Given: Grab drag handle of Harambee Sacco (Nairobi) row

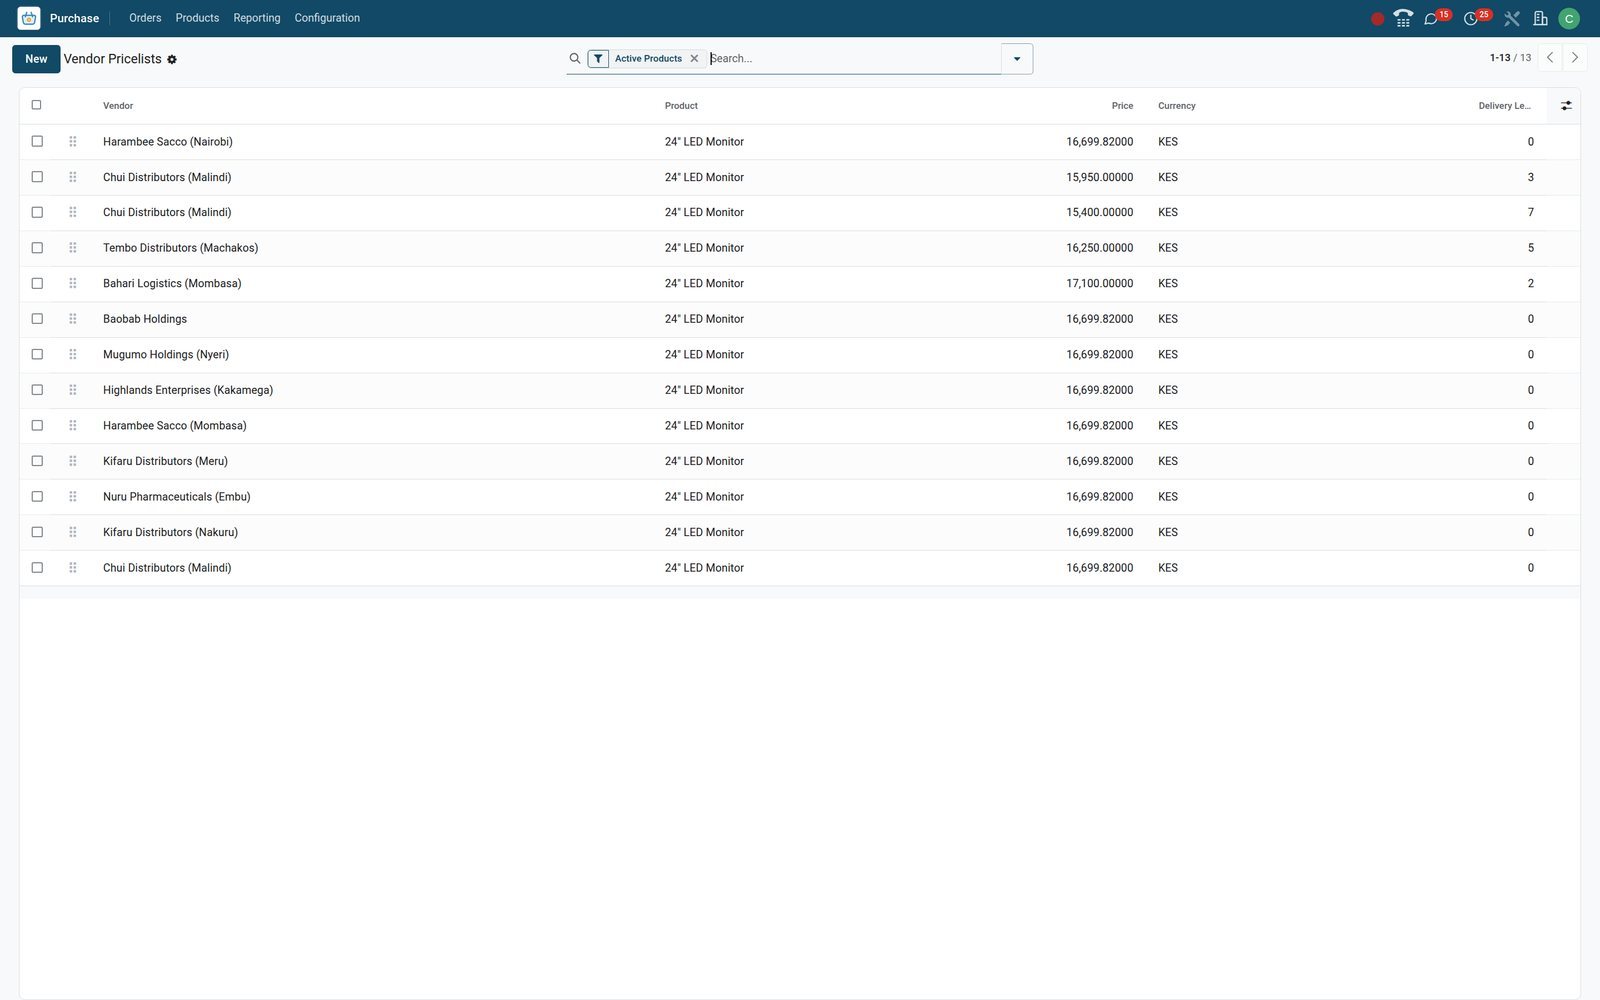Looking at the screenshot, I should point(73,142).
